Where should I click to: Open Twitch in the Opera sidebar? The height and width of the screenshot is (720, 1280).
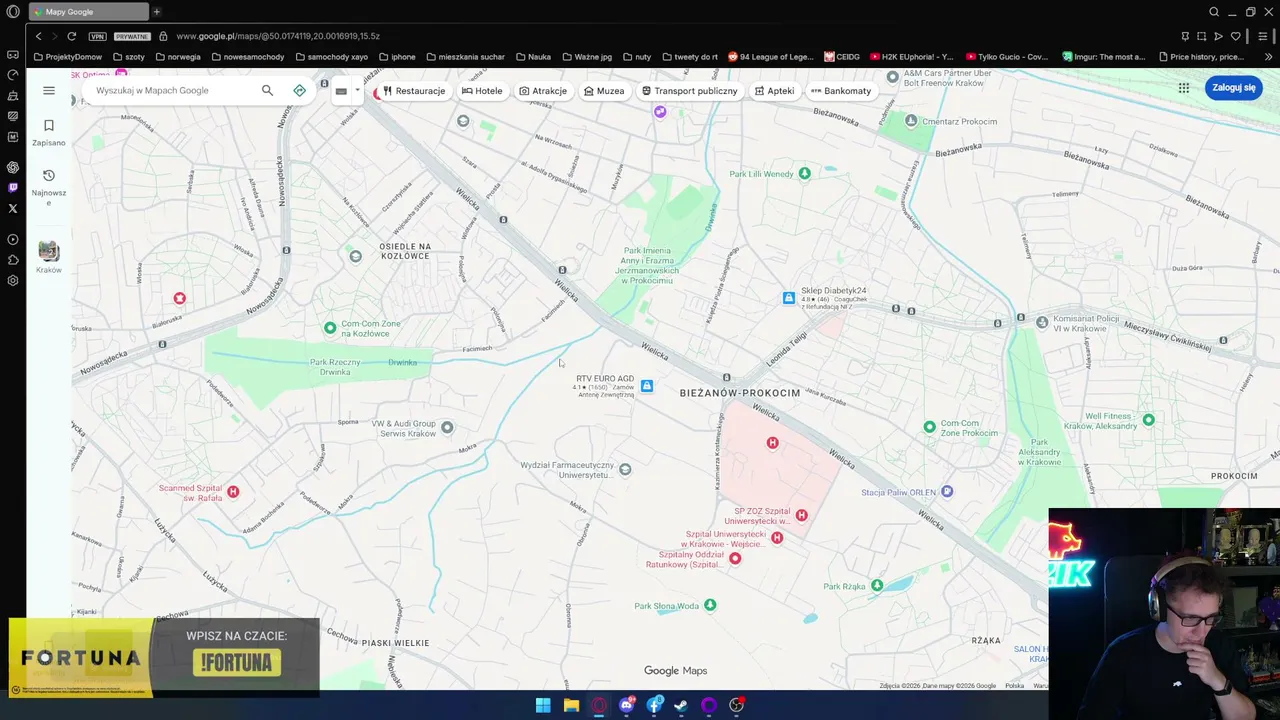tap(13, 187)
